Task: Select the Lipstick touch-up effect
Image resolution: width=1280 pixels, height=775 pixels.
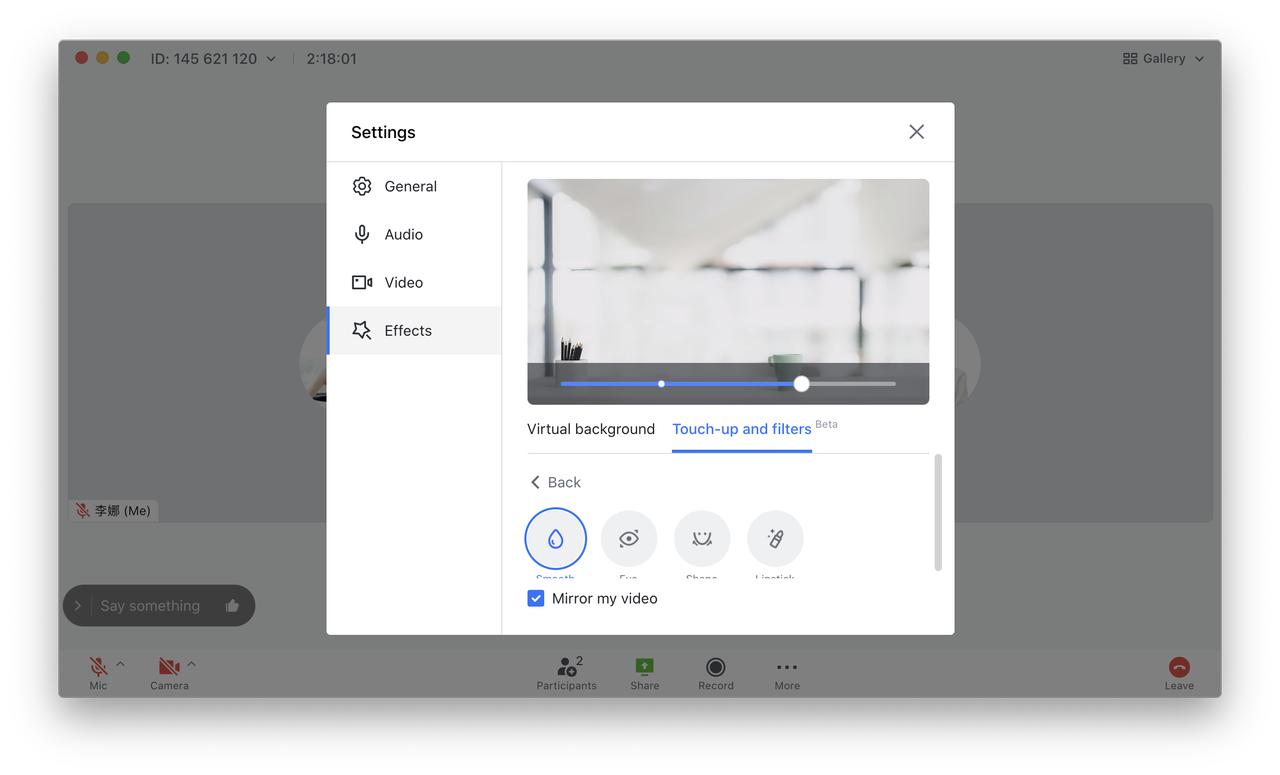Action: [775, 538]
